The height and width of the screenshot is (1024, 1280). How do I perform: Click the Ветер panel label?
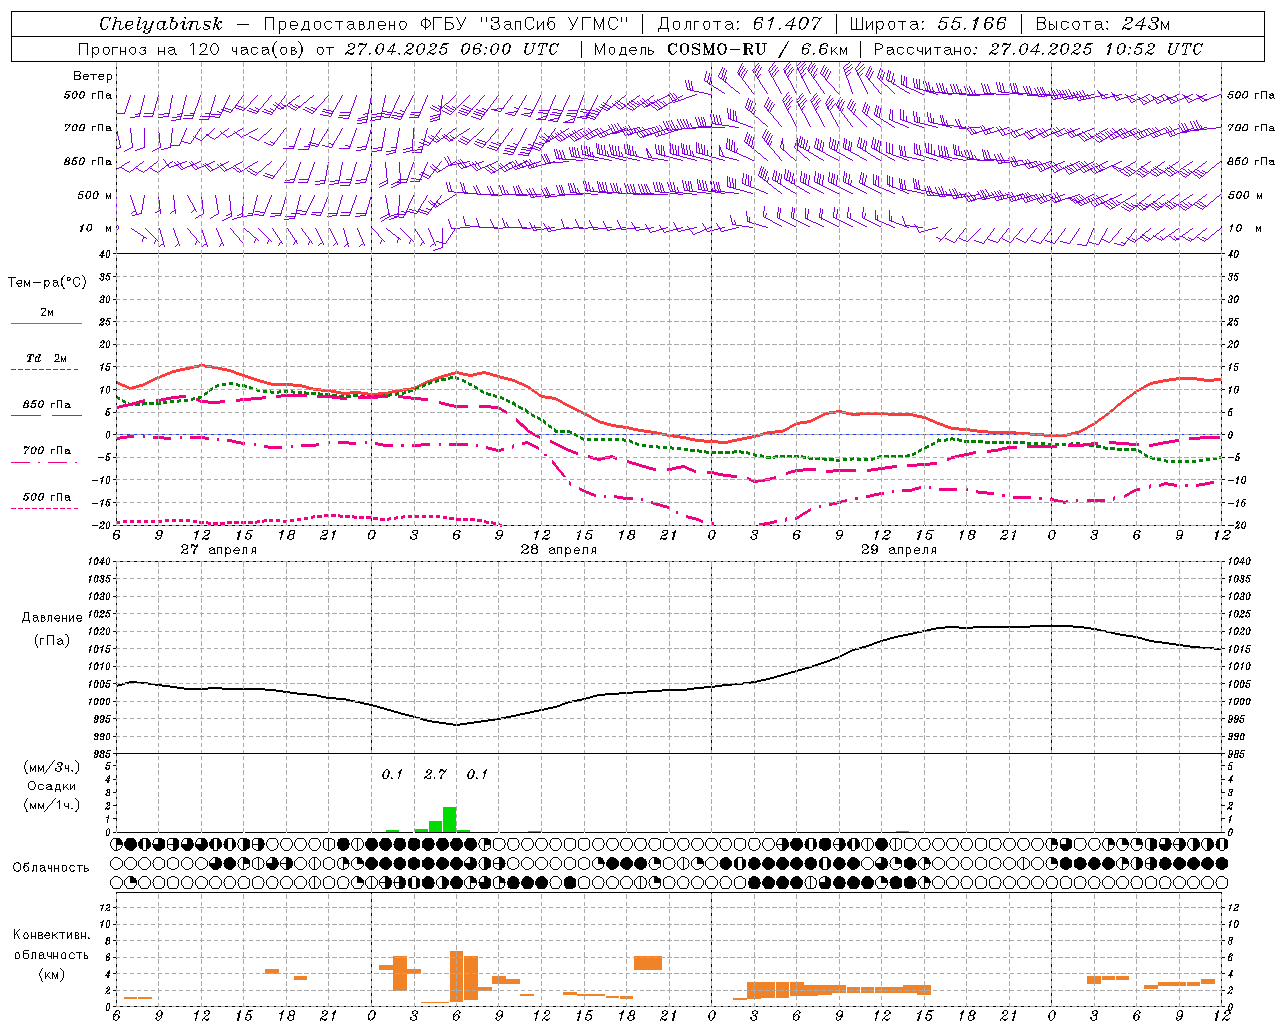pos(93,76)
